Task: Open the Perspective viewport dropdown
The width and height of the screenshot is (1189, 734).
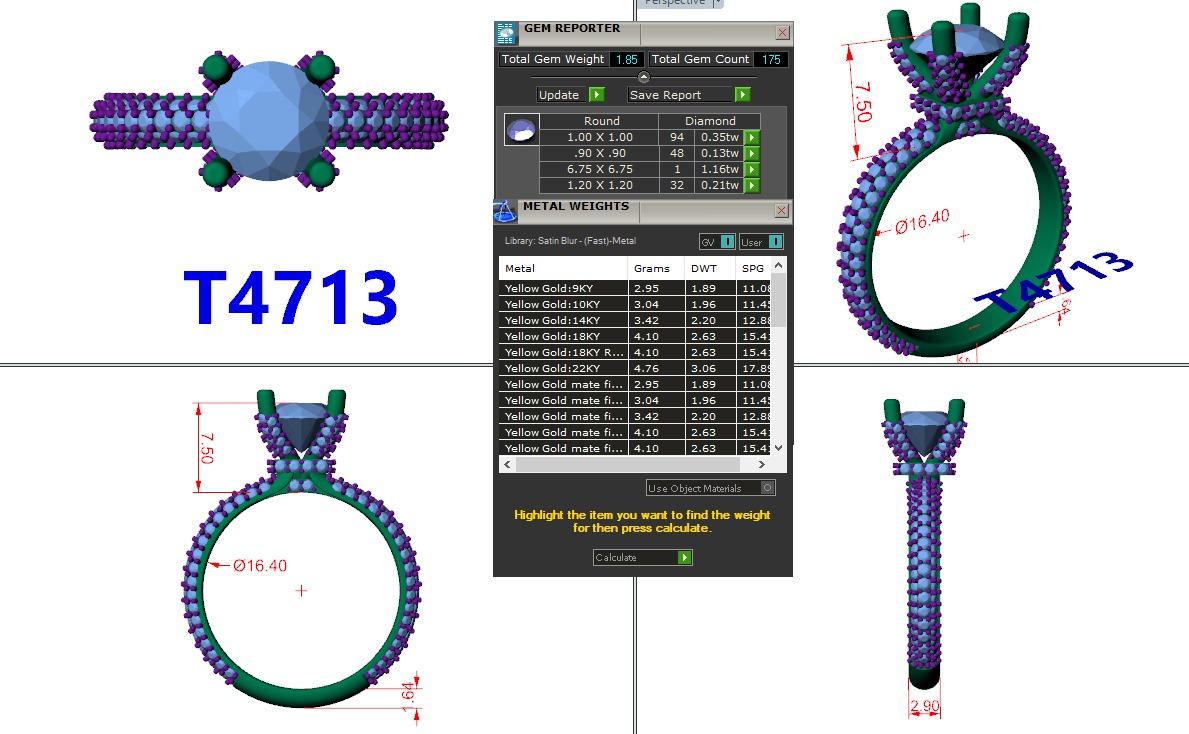Action: (x=718, y=3)
